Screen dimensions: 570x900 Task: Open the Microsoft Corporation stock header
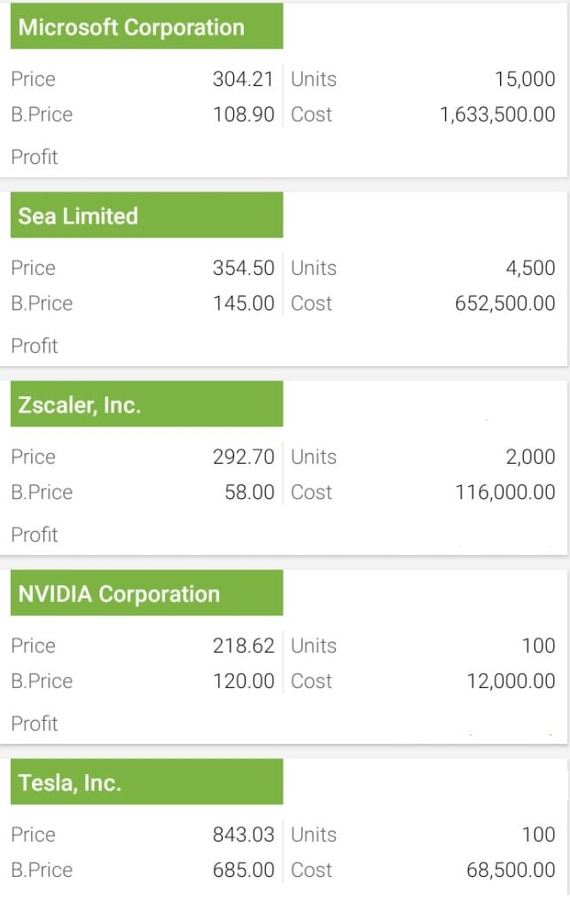[146, 26]
